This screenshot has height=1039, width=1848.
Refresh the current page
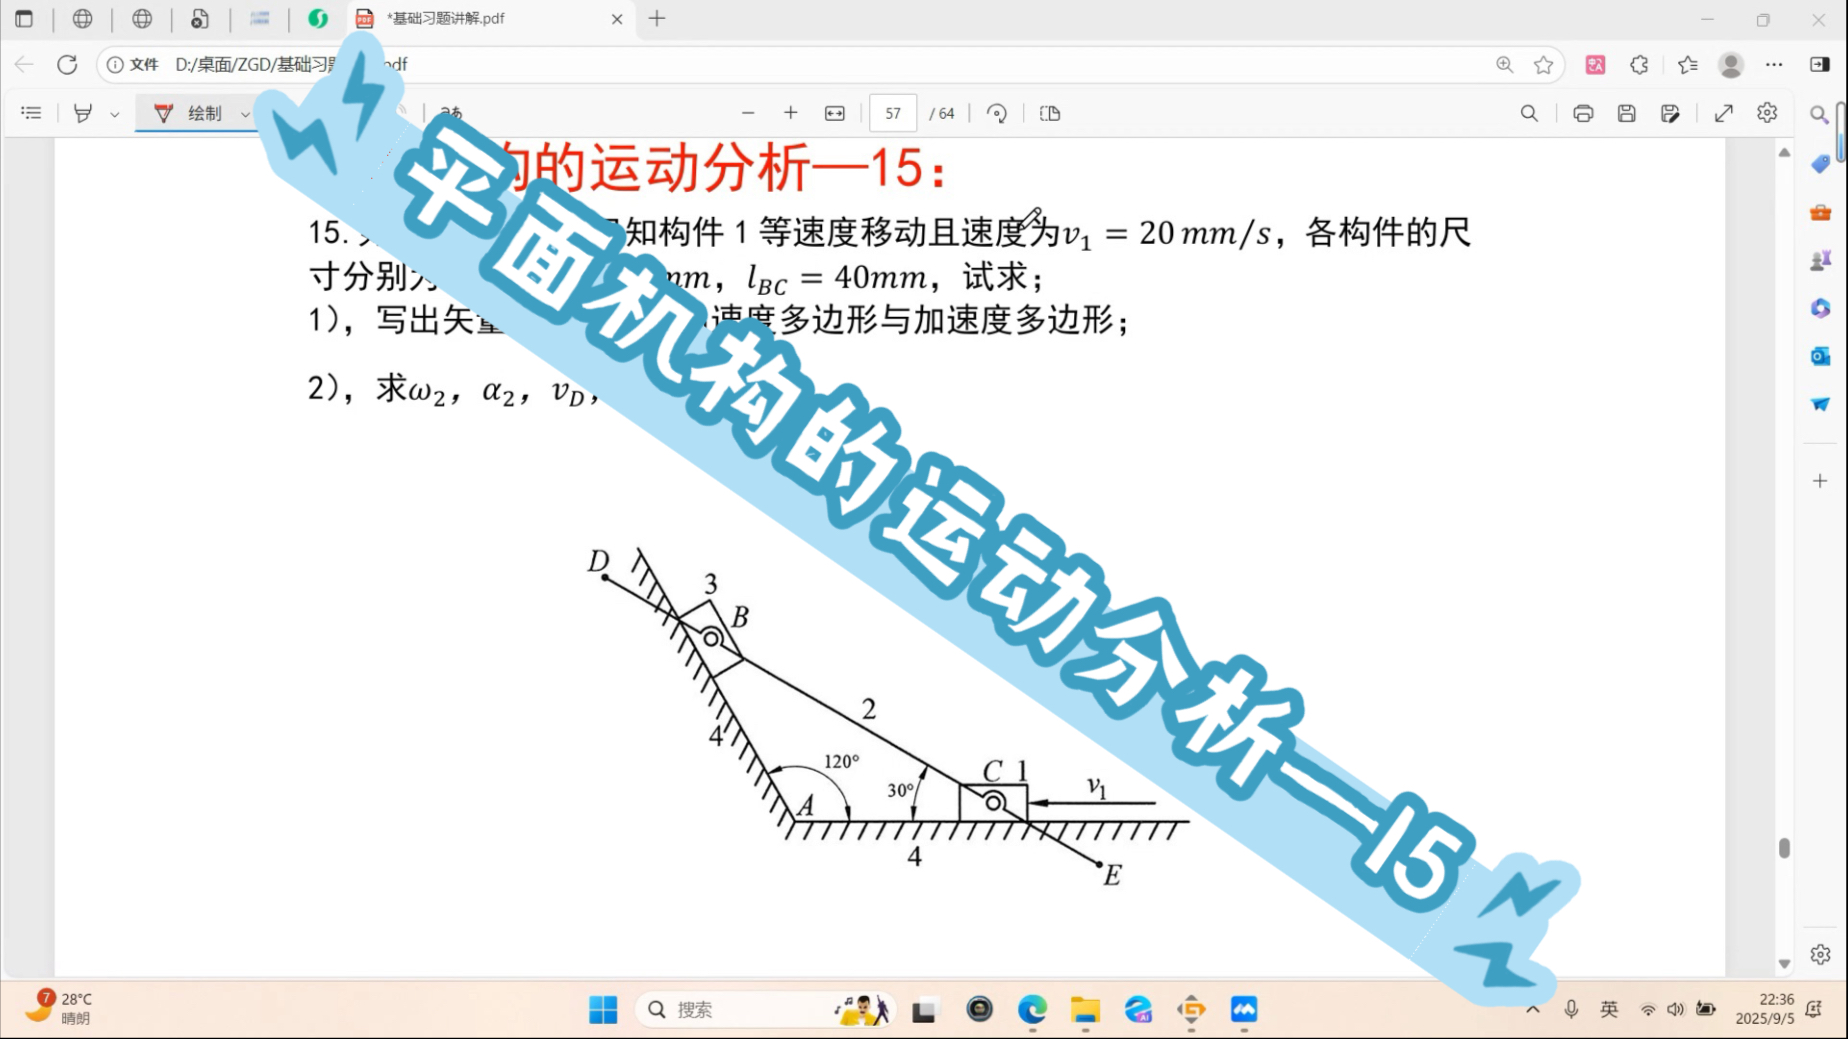67,64
